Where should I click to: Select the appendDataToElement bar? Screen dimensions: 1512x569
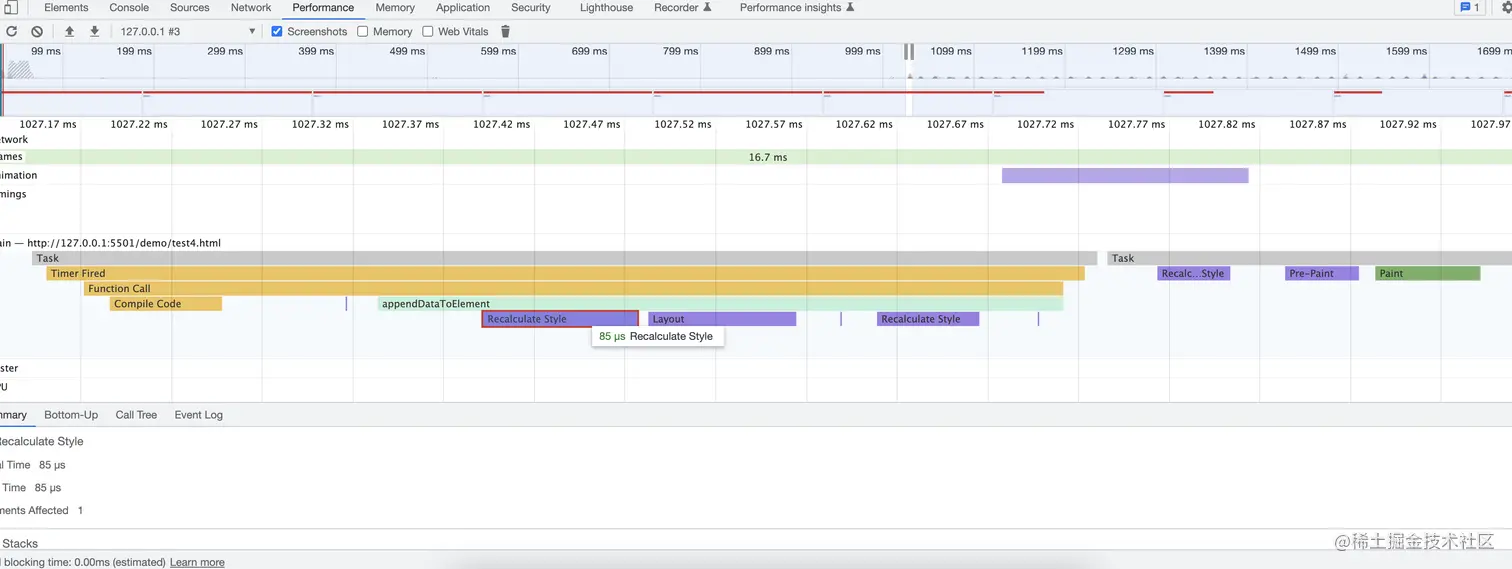tap(720, 304)
